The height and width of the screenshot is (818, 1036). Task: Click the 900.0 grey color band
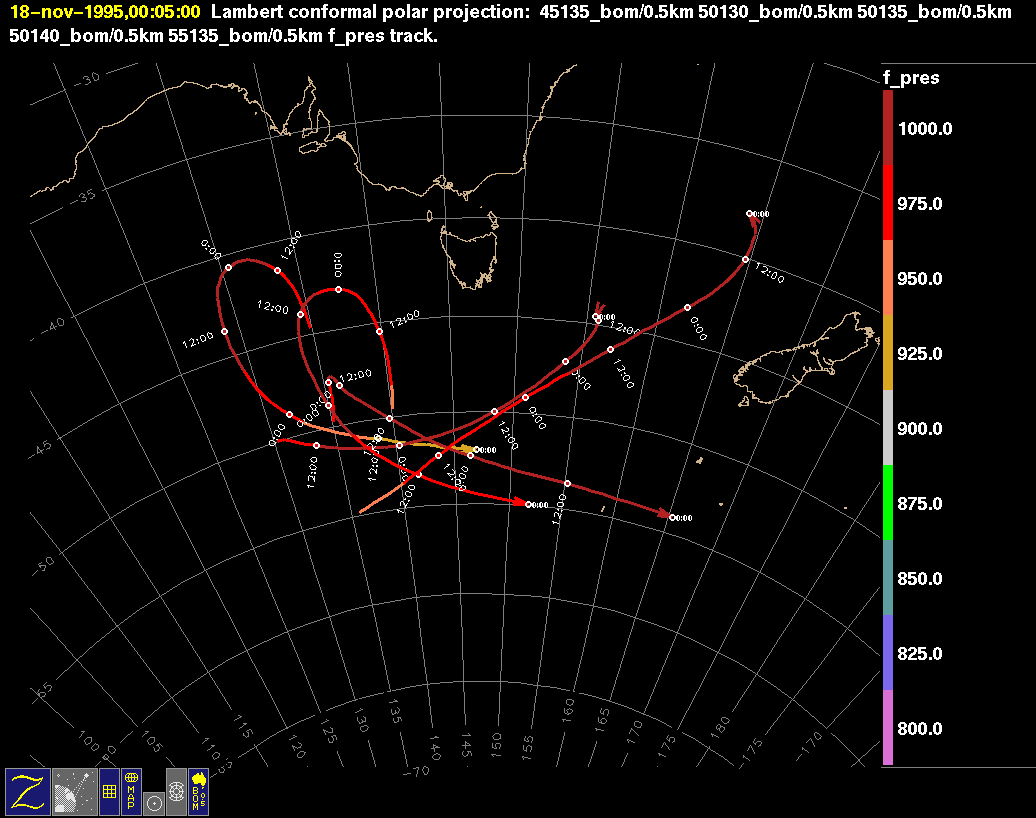coord(888,428)
